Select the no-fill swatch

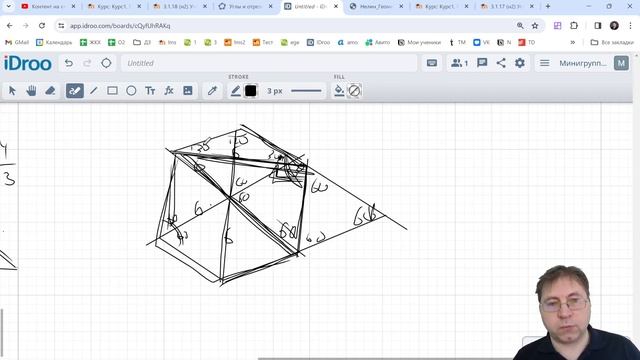pos(354,91)
